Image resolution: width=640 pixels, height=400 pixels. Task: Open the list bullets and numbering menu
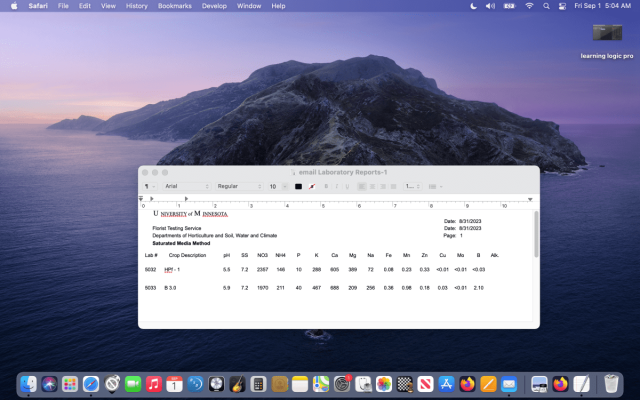pyautogui.click(x=436, y=187)
